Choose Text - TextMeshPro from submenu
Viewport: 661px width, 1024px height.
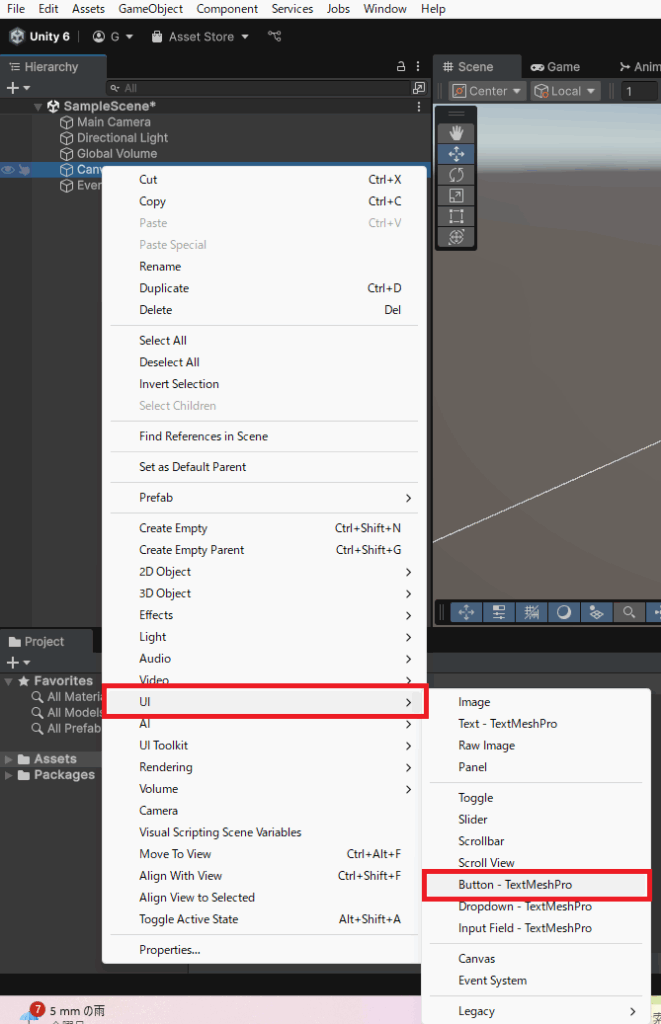point(536,724)
